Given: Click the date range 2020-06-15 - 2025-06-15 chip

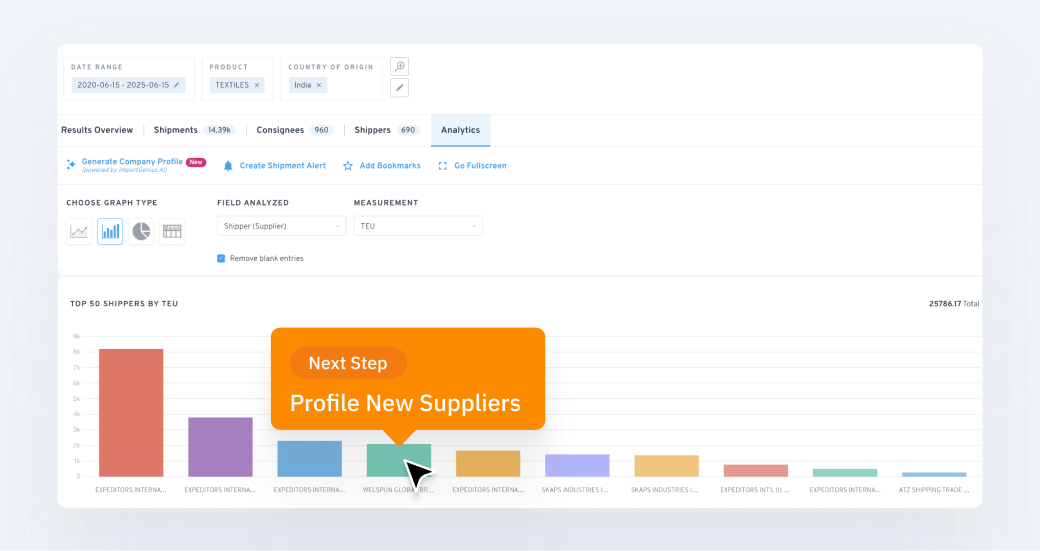Looking at the screenshot, I should 129,85.
